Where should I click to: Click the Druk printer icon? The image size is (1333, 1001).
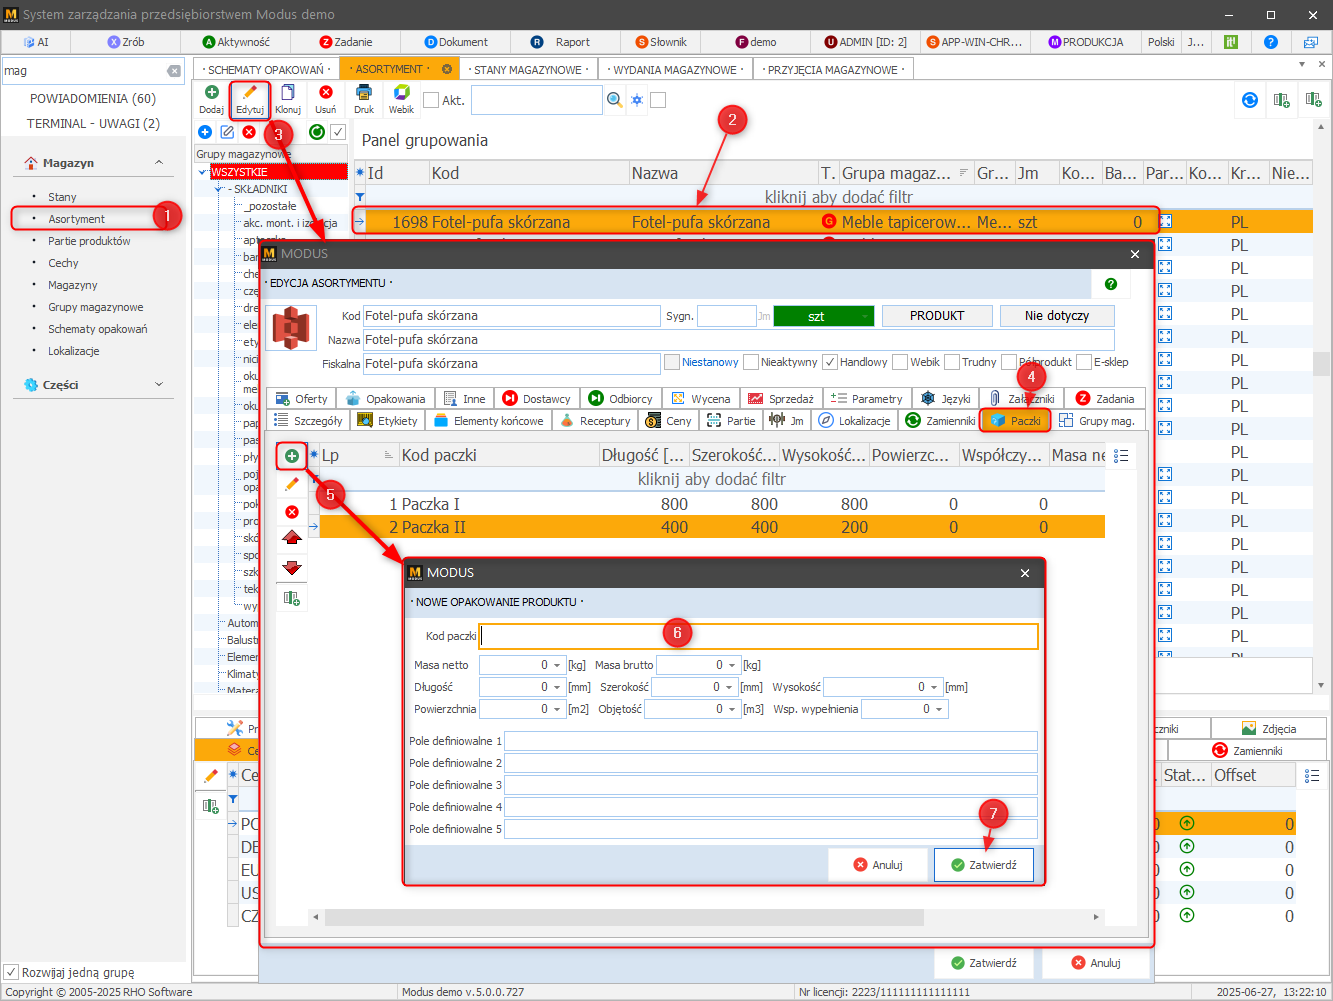(x=364, y=94)
